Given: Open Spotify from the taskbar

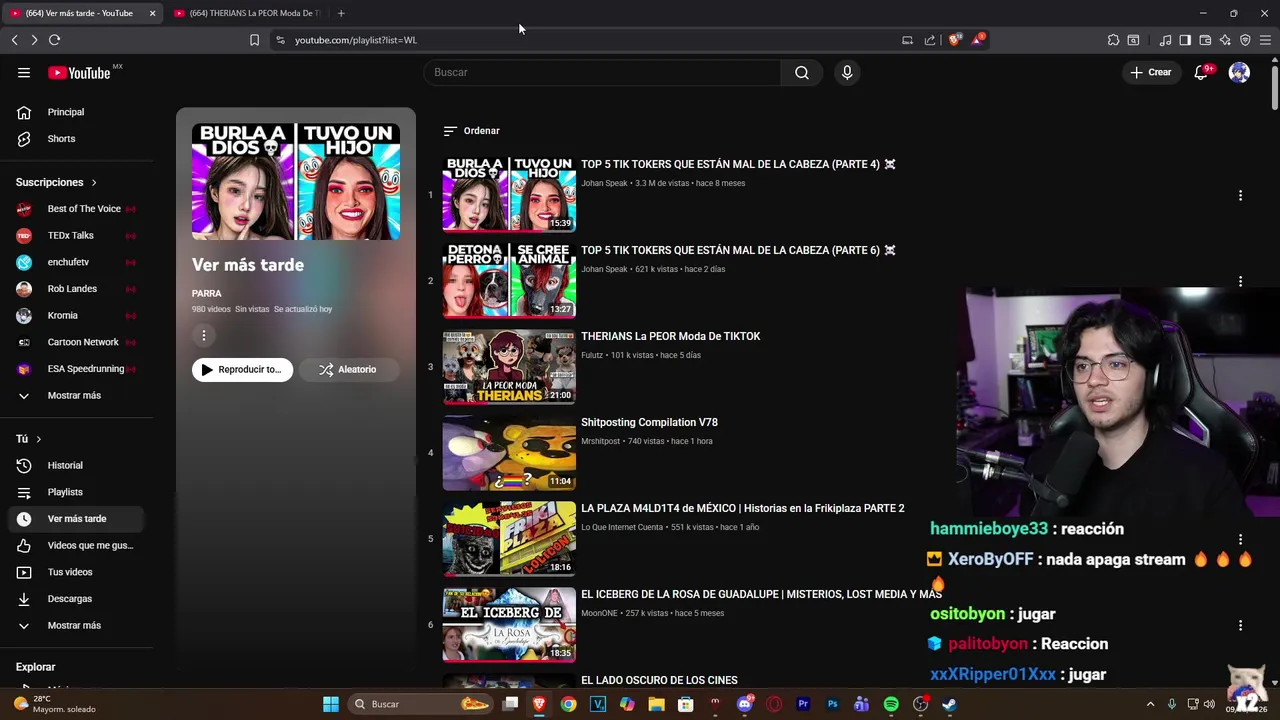Looking at the screenshot, I should tap(891, 704).
